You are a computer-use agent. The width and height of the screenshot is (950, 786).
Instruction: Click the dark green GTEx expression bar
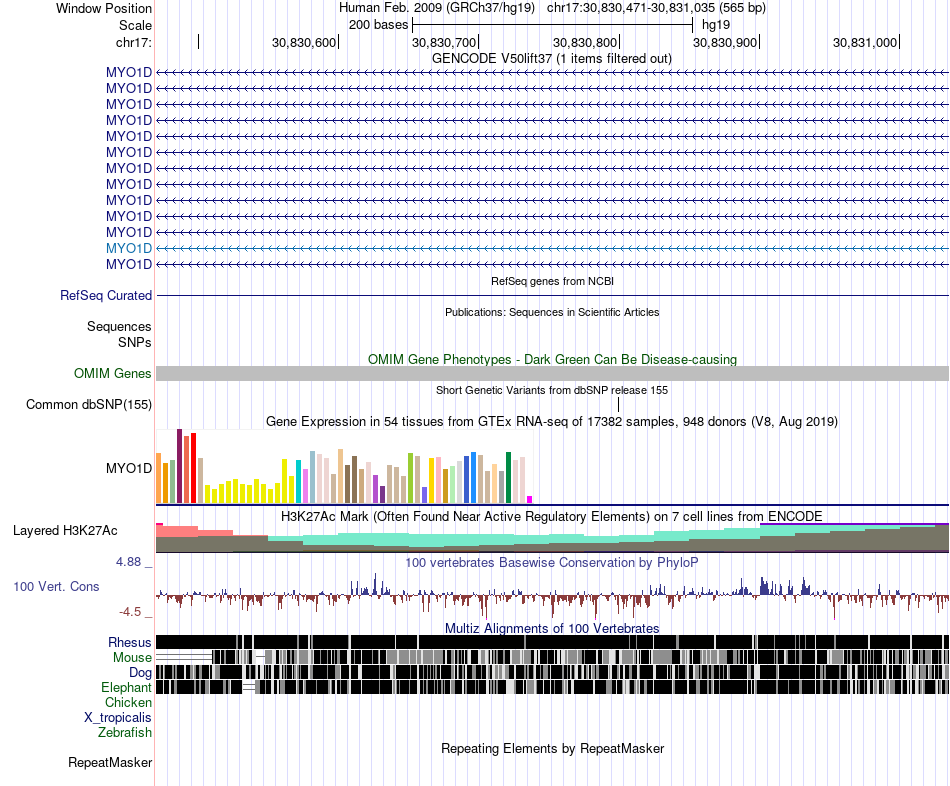point(509,478)
